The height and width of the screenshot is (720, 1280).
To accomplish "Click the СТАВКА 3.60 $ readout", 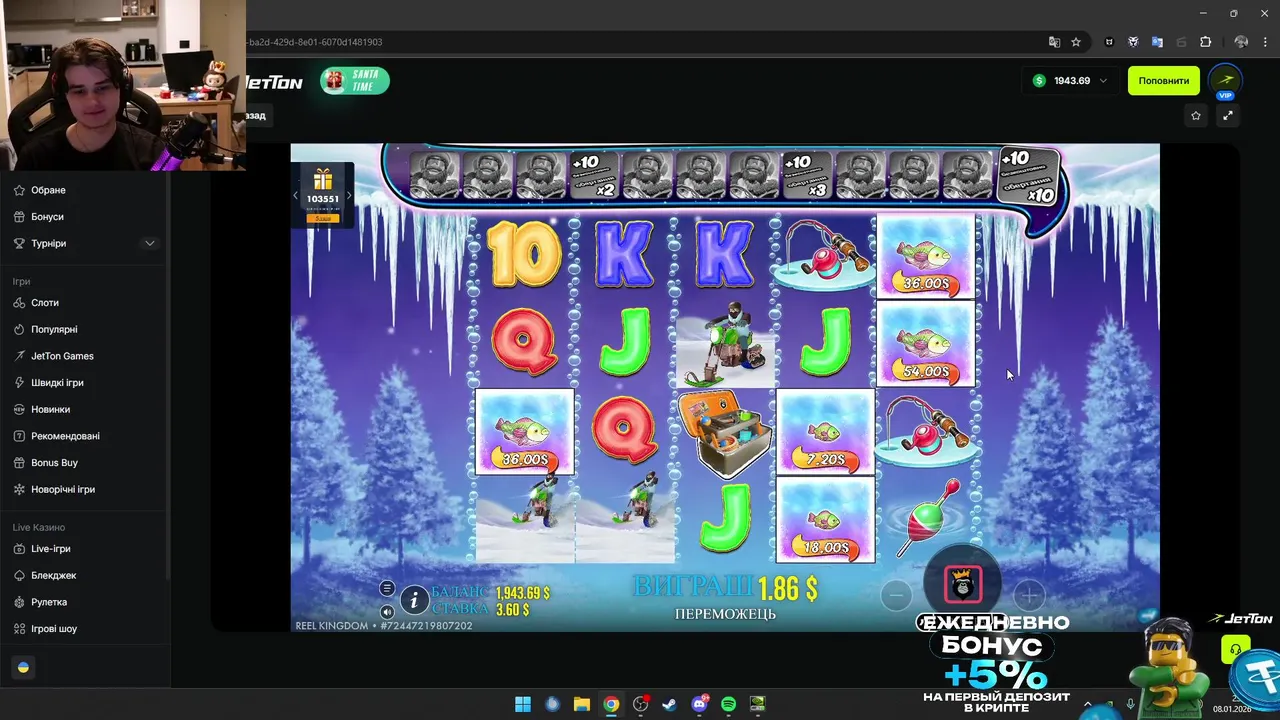I will [481, 609].
